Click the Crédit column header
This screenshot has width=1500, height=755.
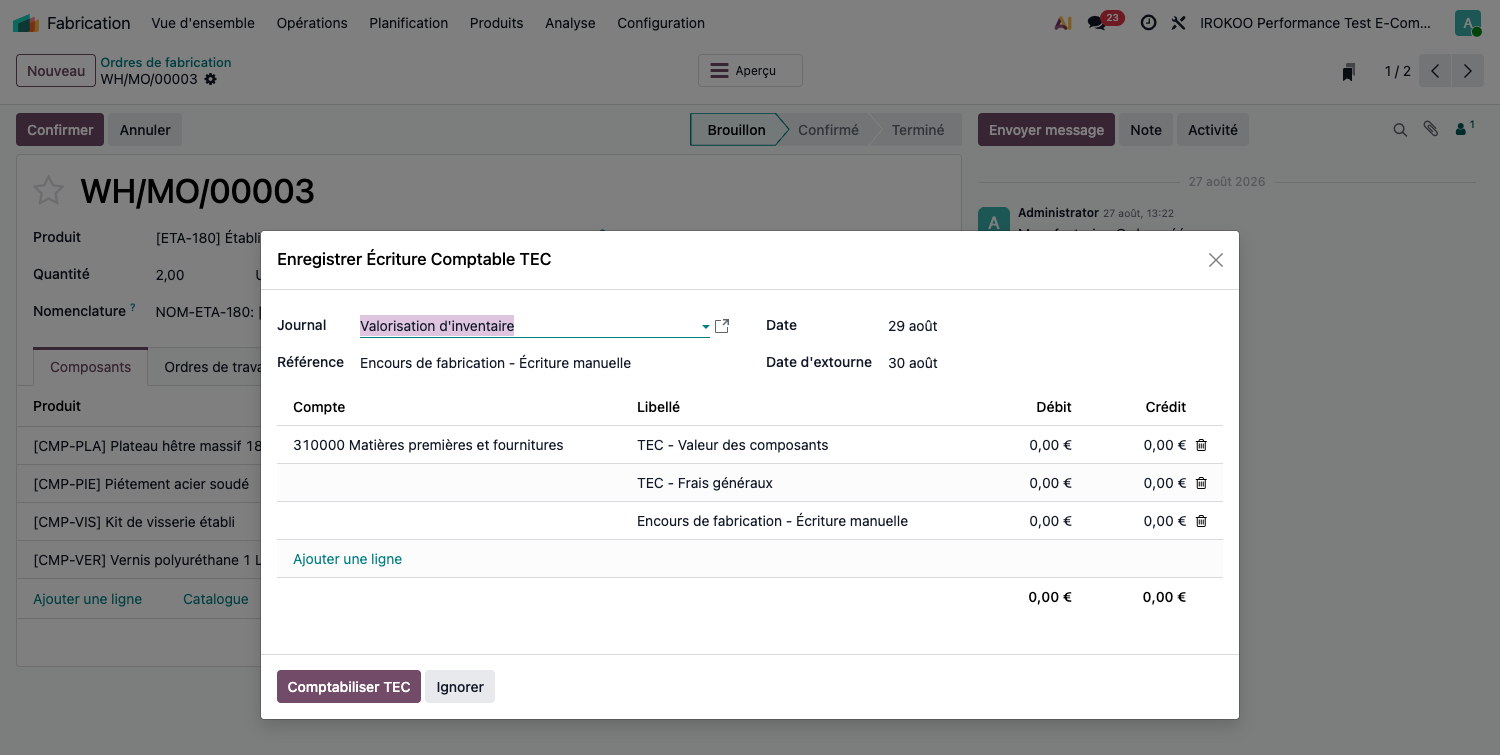[1166, 407]
